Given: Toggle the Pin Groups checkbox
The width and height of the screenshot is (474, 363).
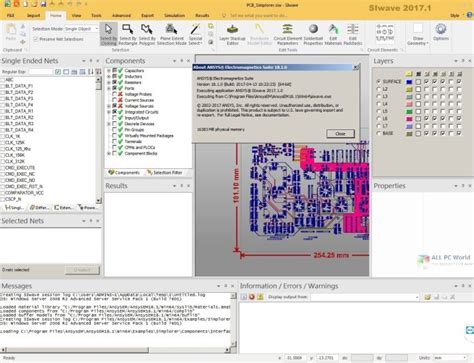Looking at the screenshot, I should (x=114, y=130).
